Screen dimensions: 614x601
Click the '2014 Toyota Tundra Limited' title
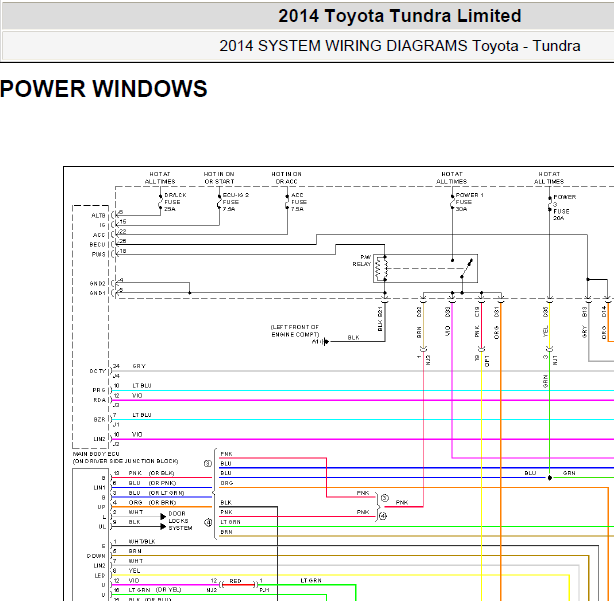399,16
